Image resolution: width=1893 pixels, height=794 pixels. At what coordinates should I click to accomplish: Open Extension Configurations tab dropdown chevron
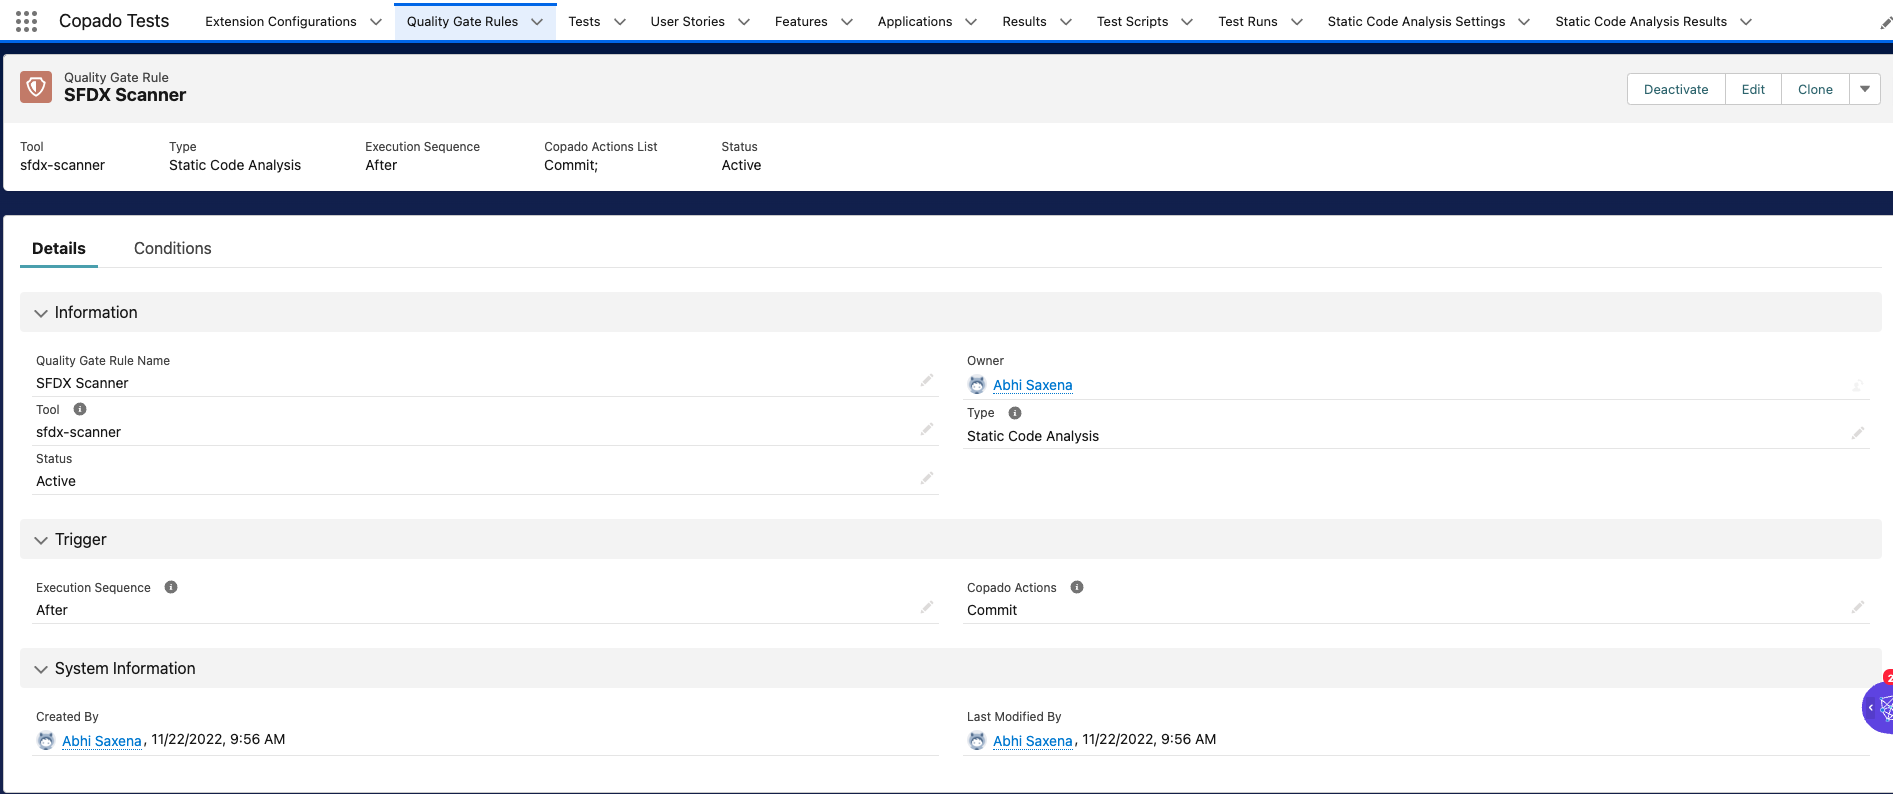click(x=376, y=22)
